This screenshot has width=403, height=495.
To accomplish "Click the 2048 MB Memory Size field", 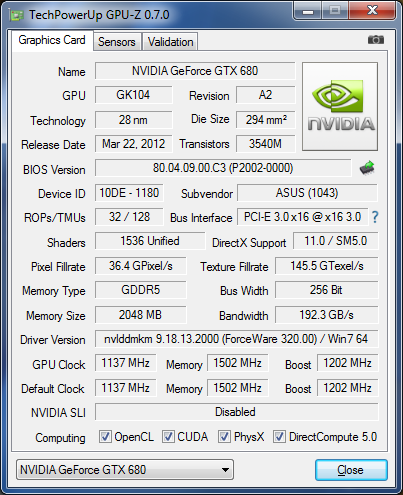I will pyautogui.click(x=140, y=315).
